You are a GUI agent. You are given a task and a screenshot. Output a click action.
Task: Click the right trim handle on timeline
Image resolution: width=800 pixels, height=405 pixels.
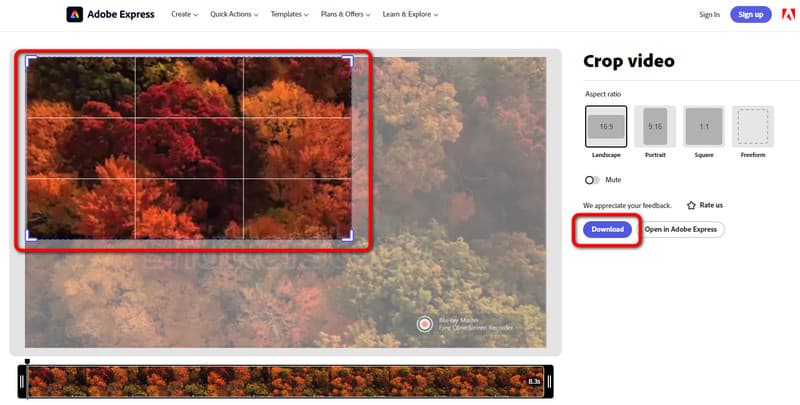(549, 382)
